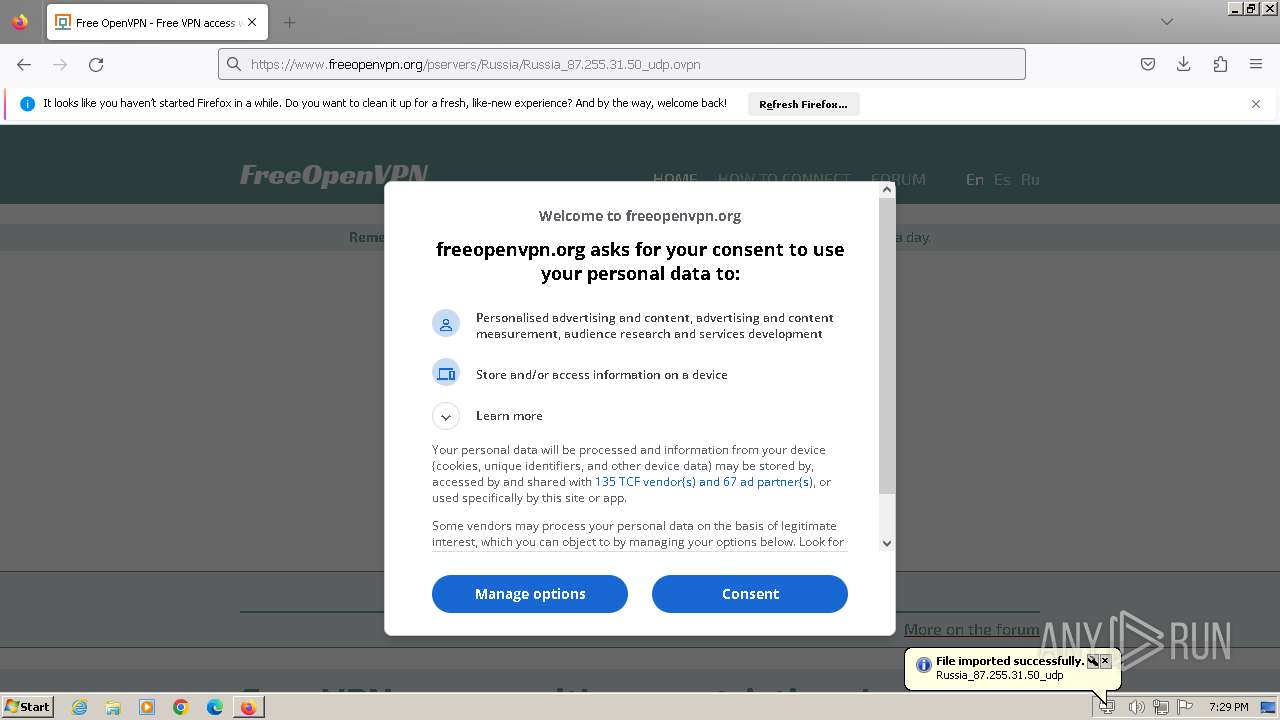This screenshot has height=720, width=1280.
Task: Open the Firefox Pocket save icon
Action: click(1148, 64)
